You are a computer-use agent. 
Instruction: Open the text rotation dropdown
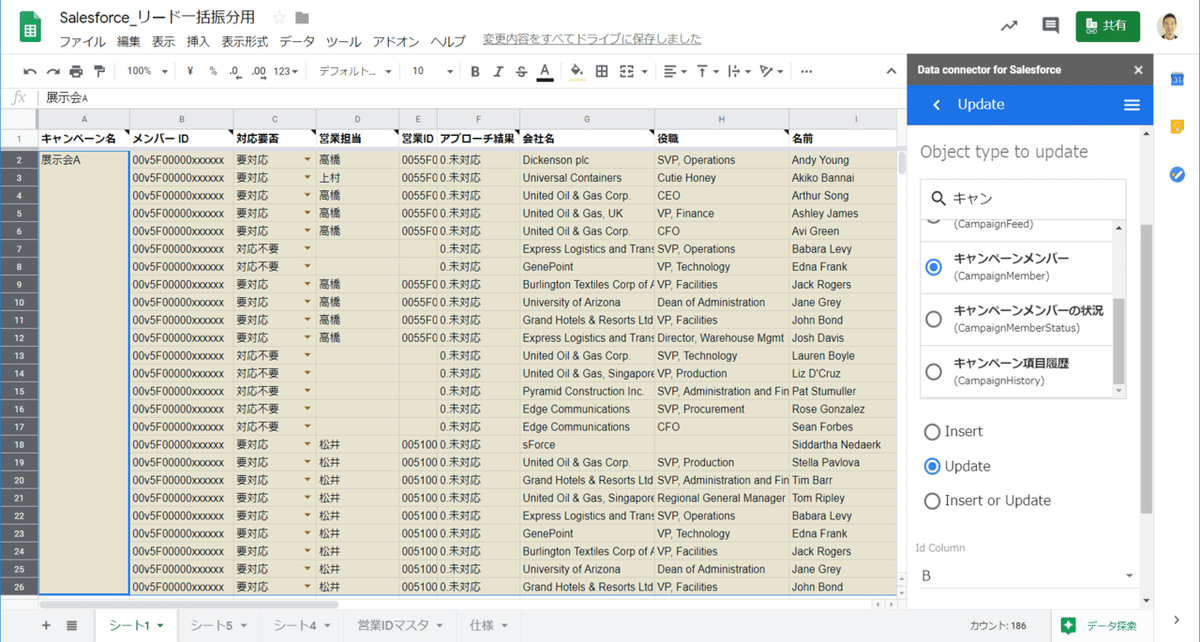771,72
